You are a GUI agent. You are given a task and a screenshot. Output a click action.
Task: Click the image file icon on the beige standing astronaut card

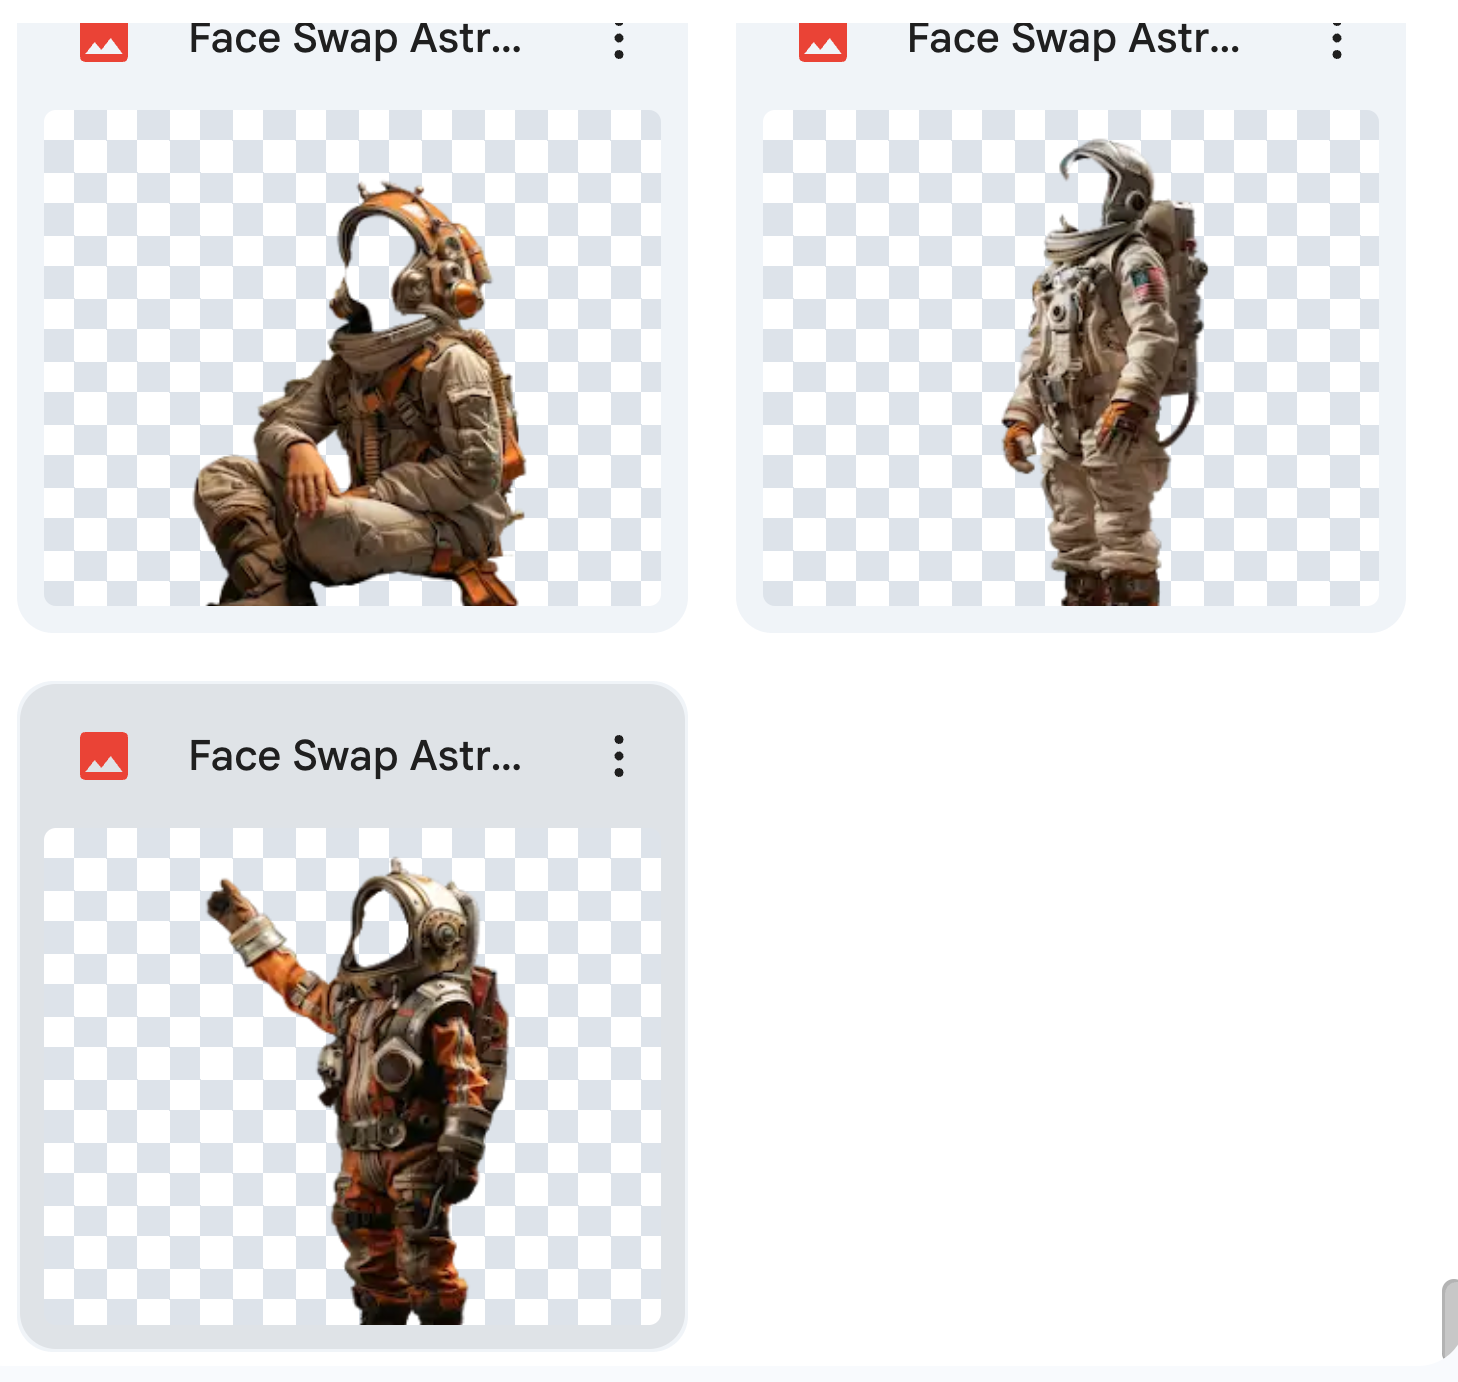point(822,41)
